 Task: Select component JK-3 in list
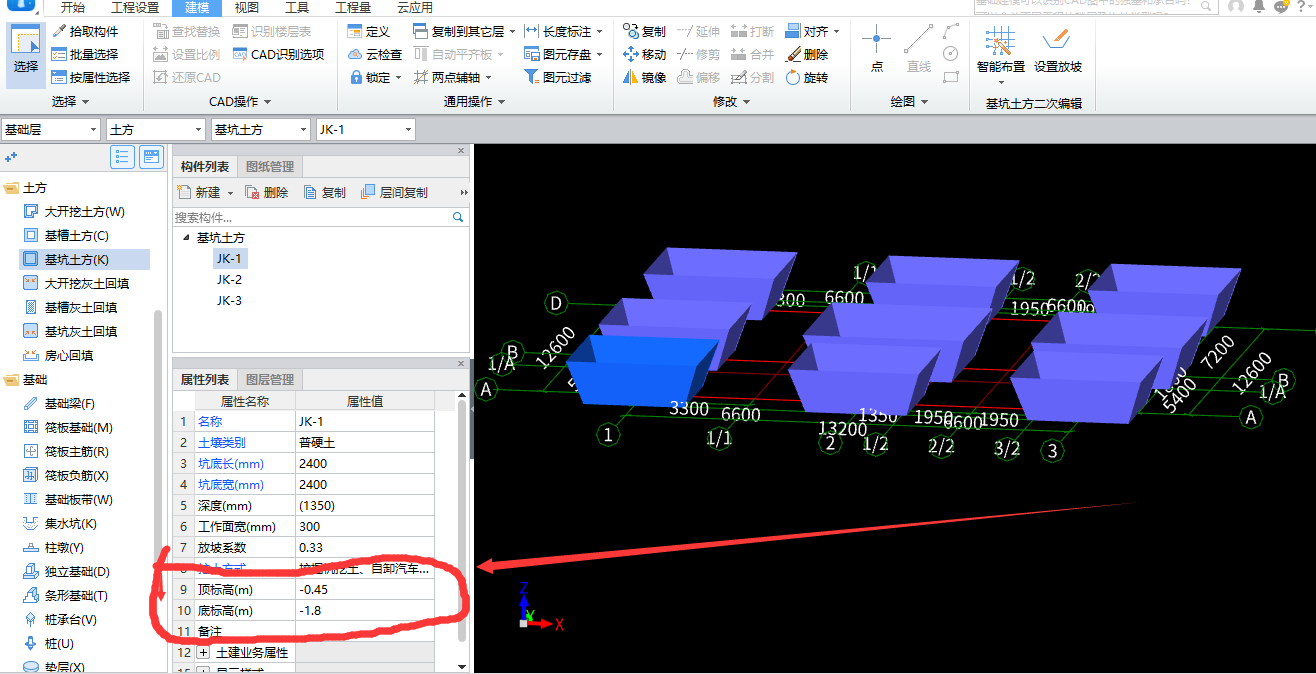pyautogui.click(x=229, y=301)
